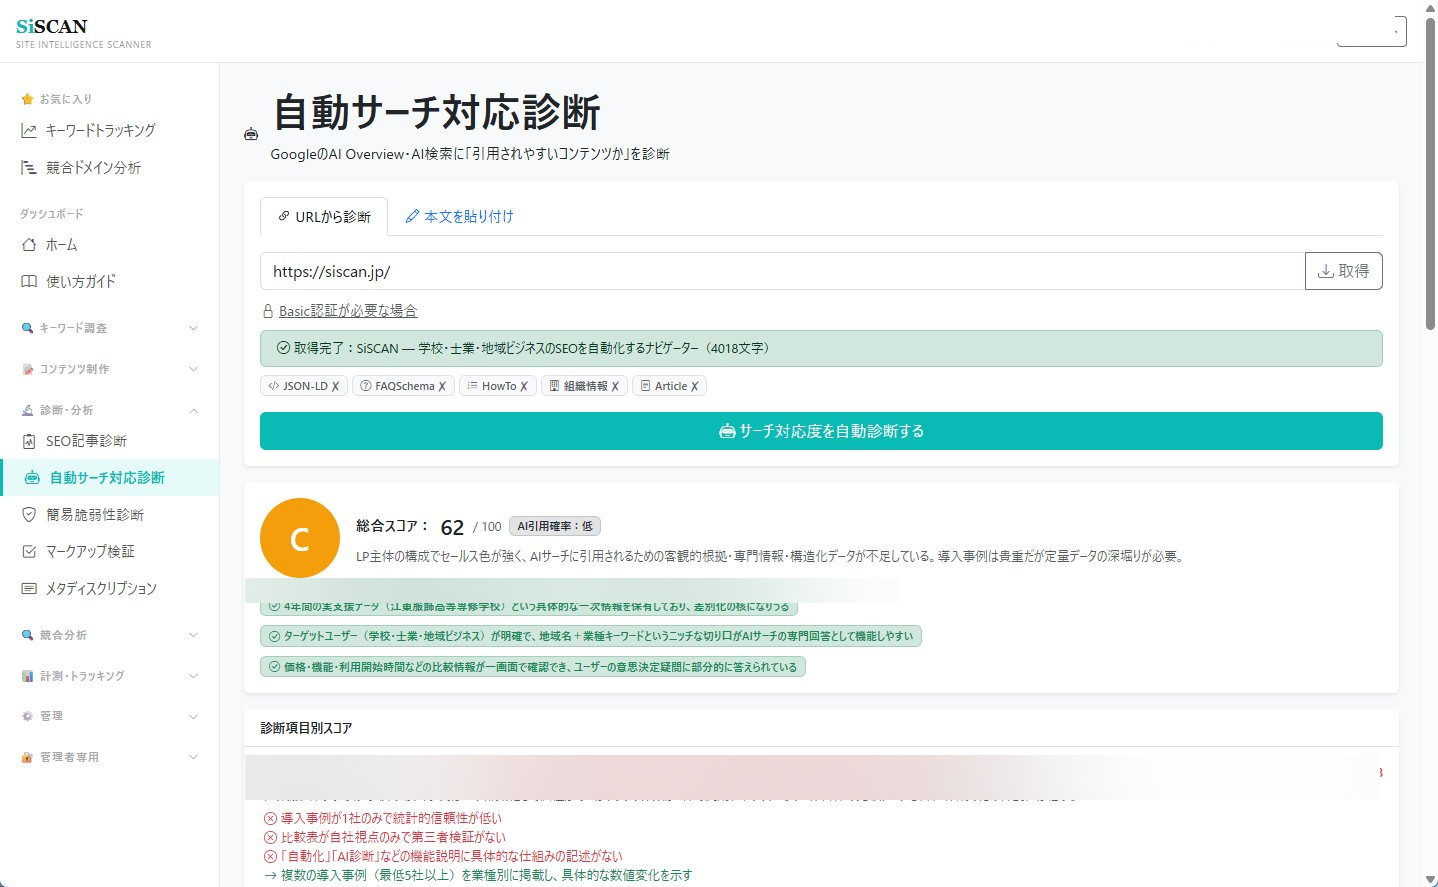
Task: Collapse the 診断・分析 section
Action: [109, 410]
